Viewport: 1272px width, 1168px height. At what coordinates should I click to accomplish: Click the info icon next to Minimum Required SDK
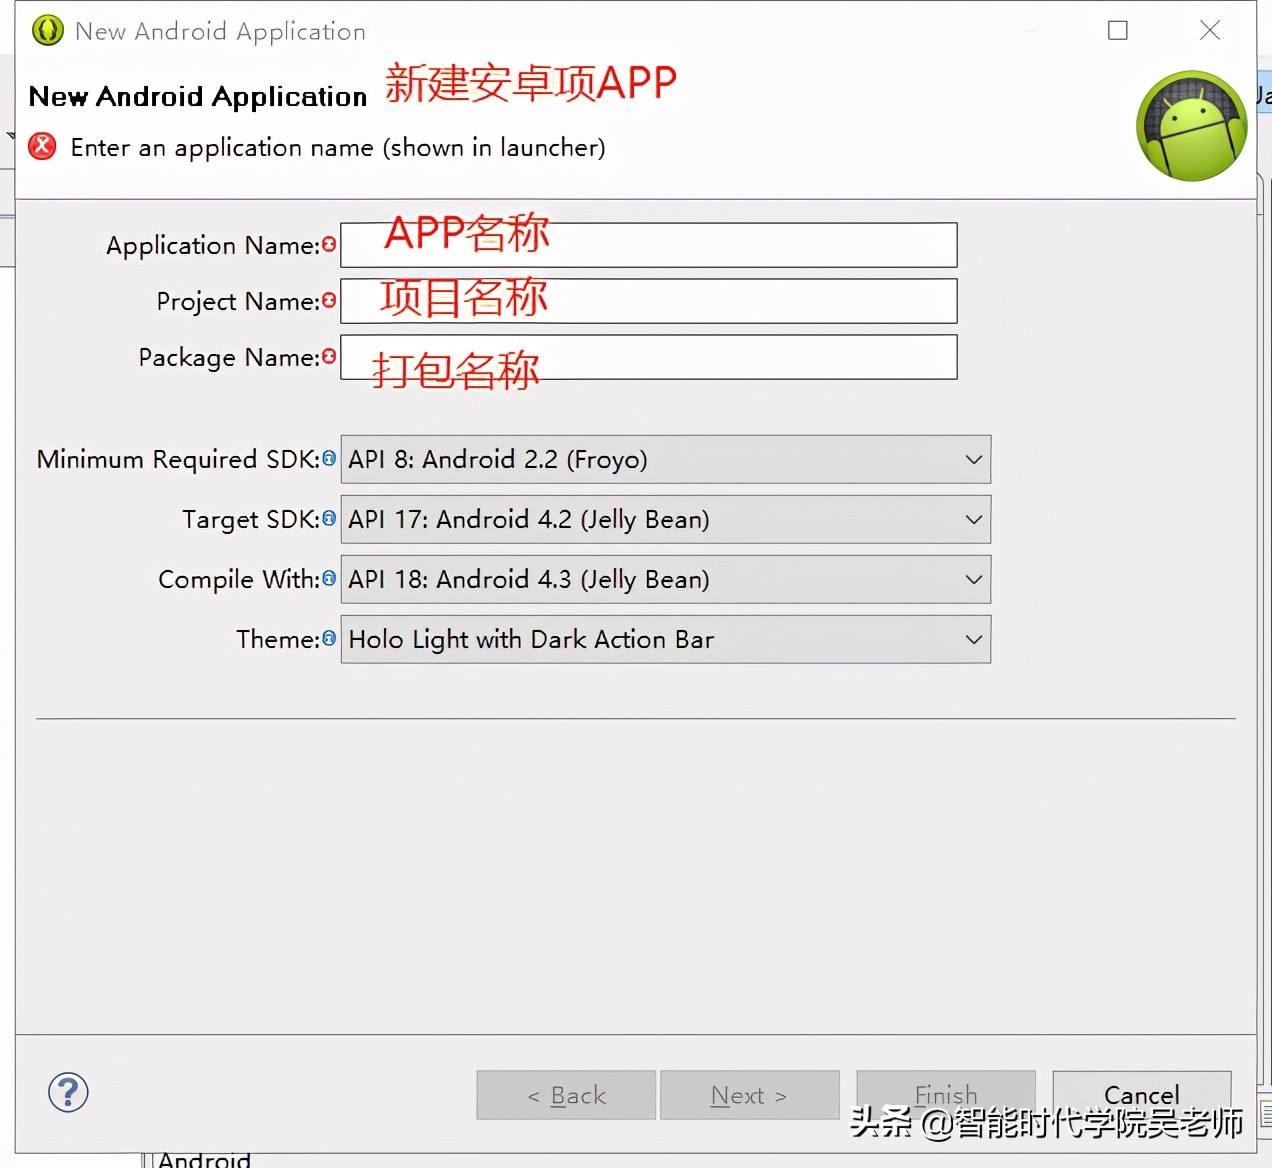click(x=329, y=458)
